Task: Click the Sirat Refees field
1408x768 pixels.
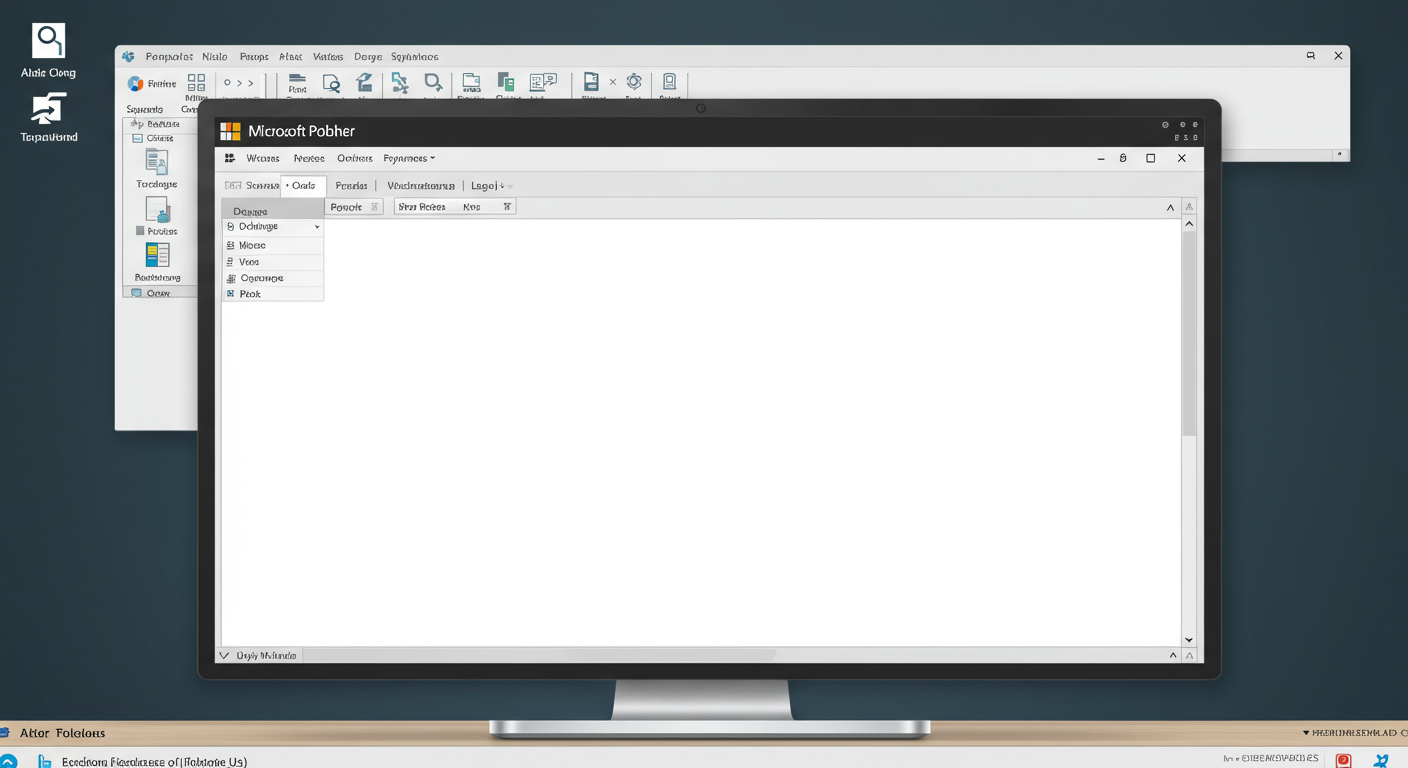Action: [422, 207]
